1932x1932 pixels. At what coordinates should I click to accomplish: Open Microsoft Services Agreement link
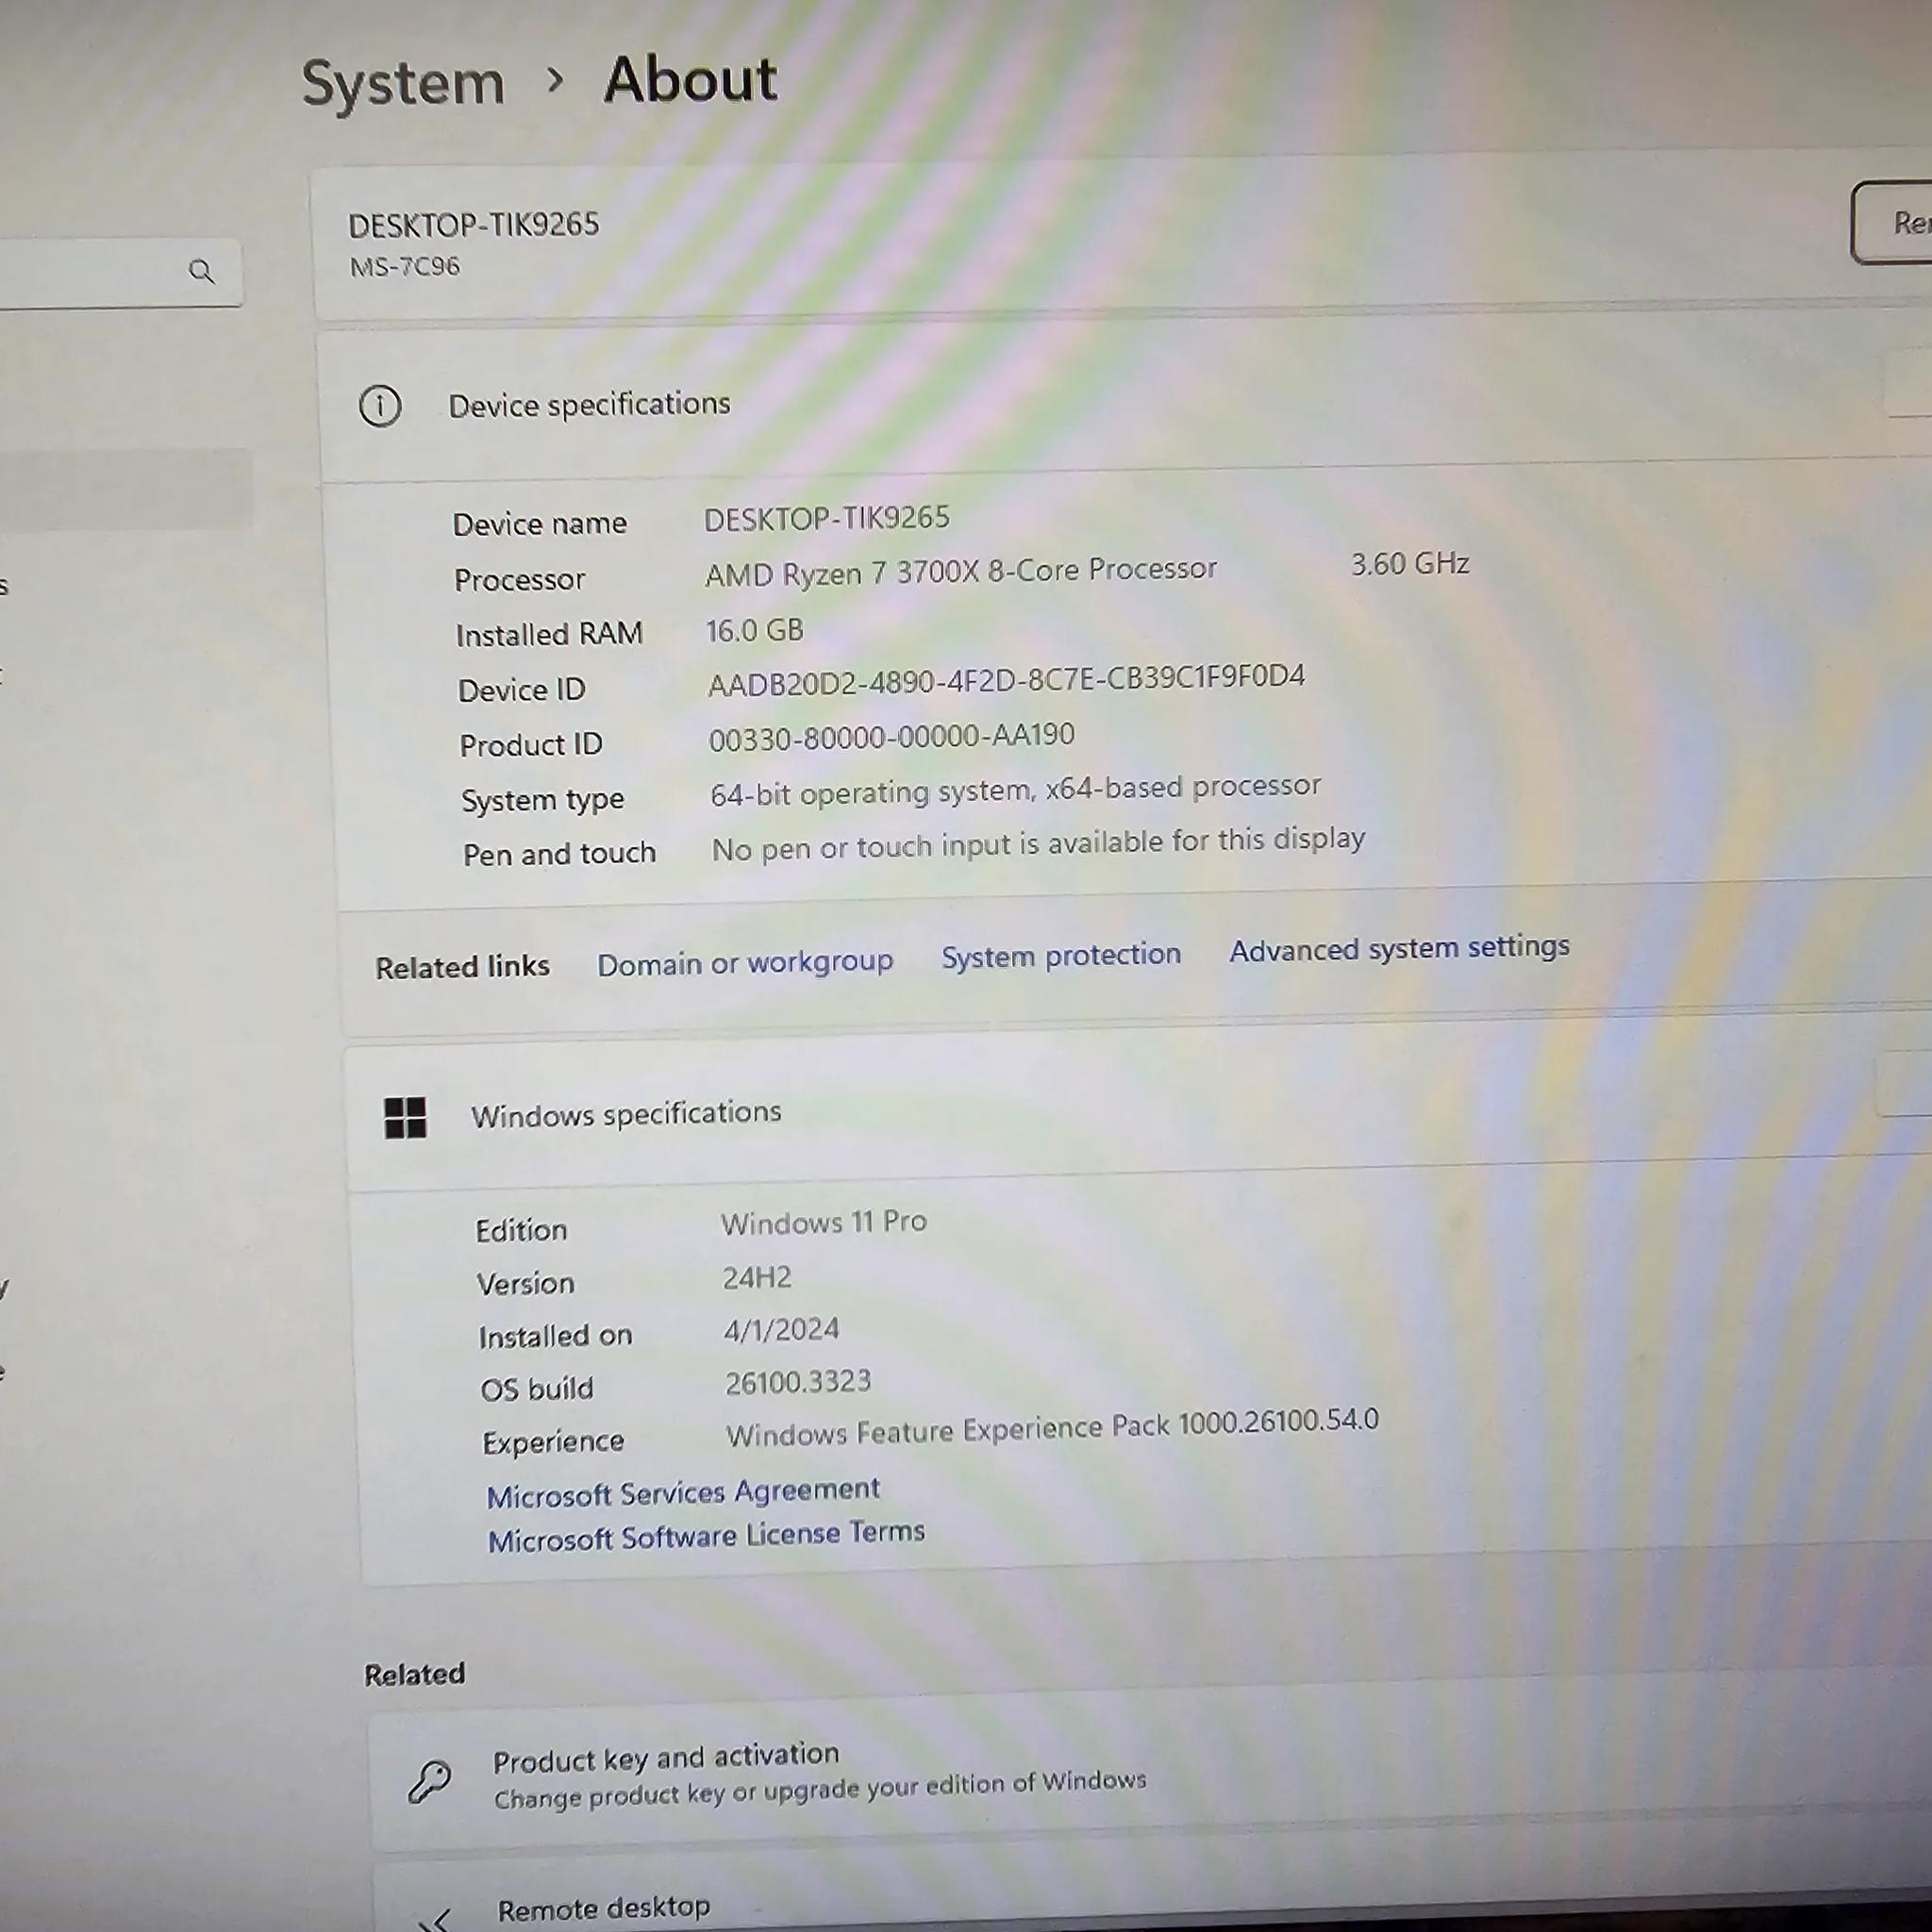click(683, 1493)
